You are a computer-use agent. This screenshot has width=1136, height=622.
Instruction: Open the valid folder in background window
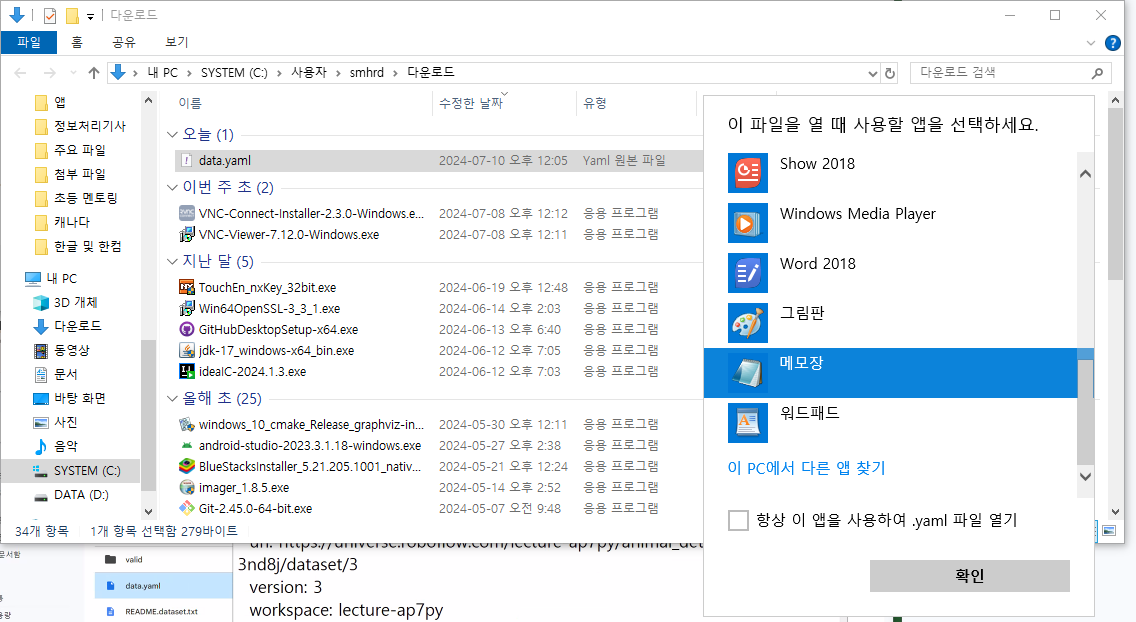click(x=133, y=559)
